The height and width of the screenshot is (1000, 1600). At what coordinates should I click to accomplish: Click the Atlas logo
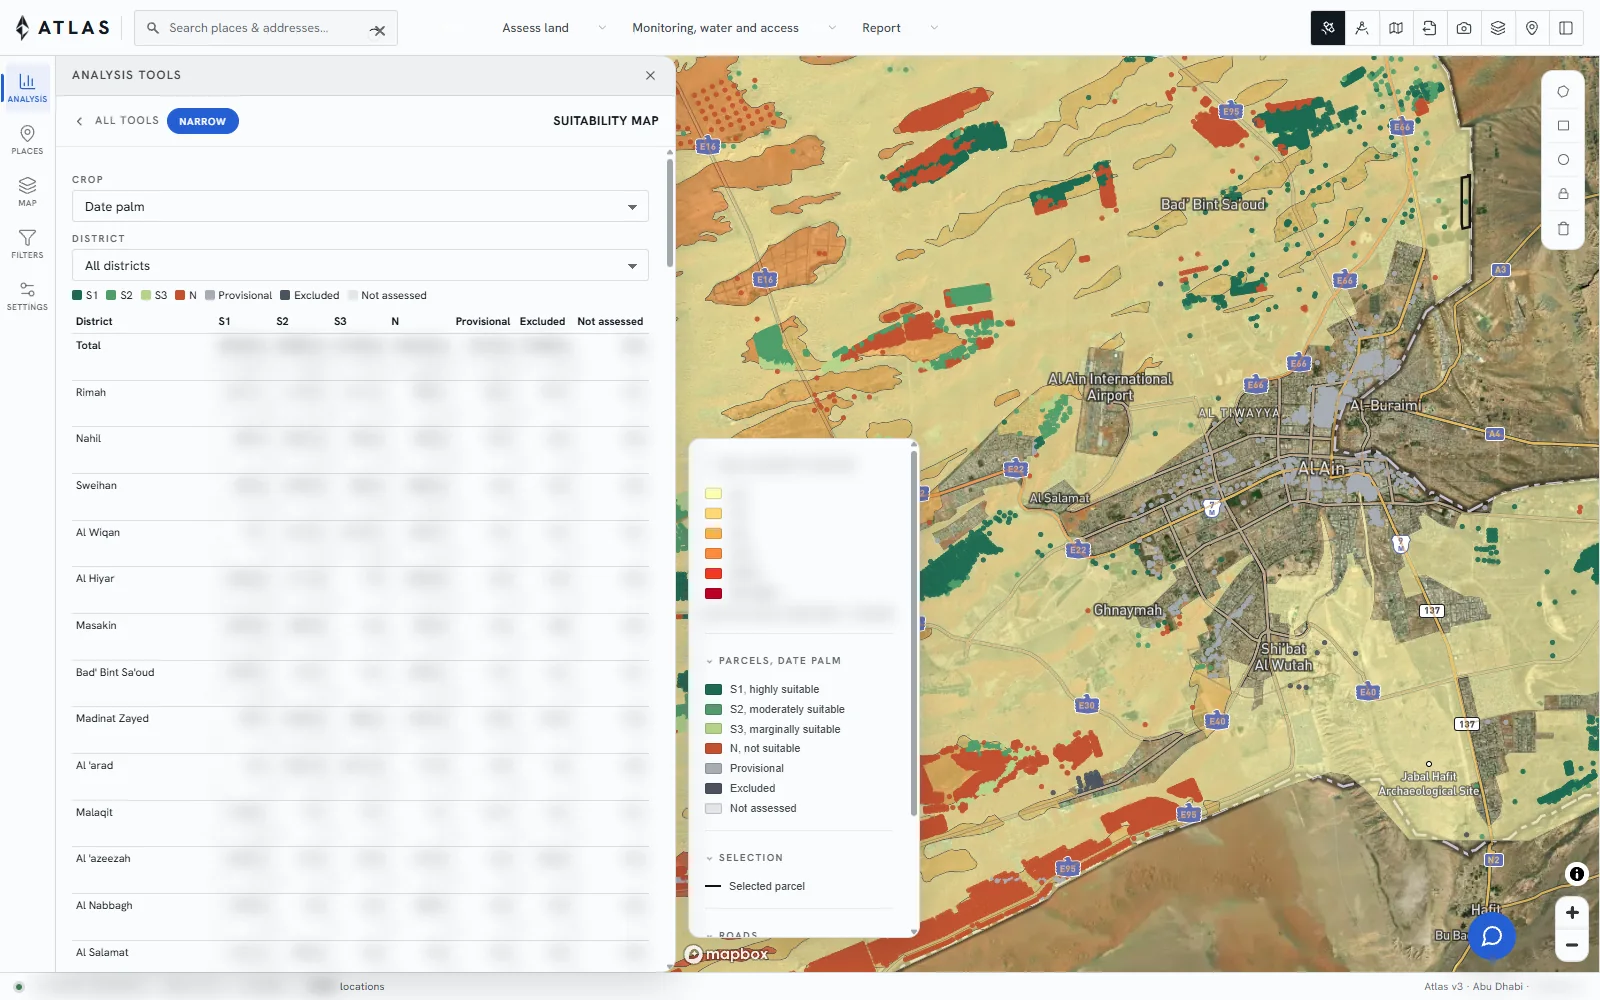62,28
